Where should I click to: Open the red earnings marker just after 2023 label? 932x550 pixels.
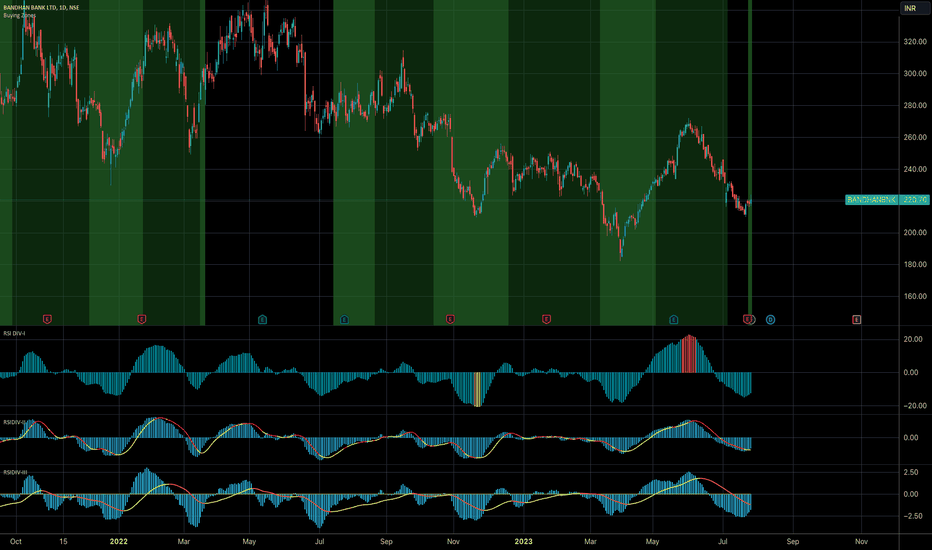546,320
